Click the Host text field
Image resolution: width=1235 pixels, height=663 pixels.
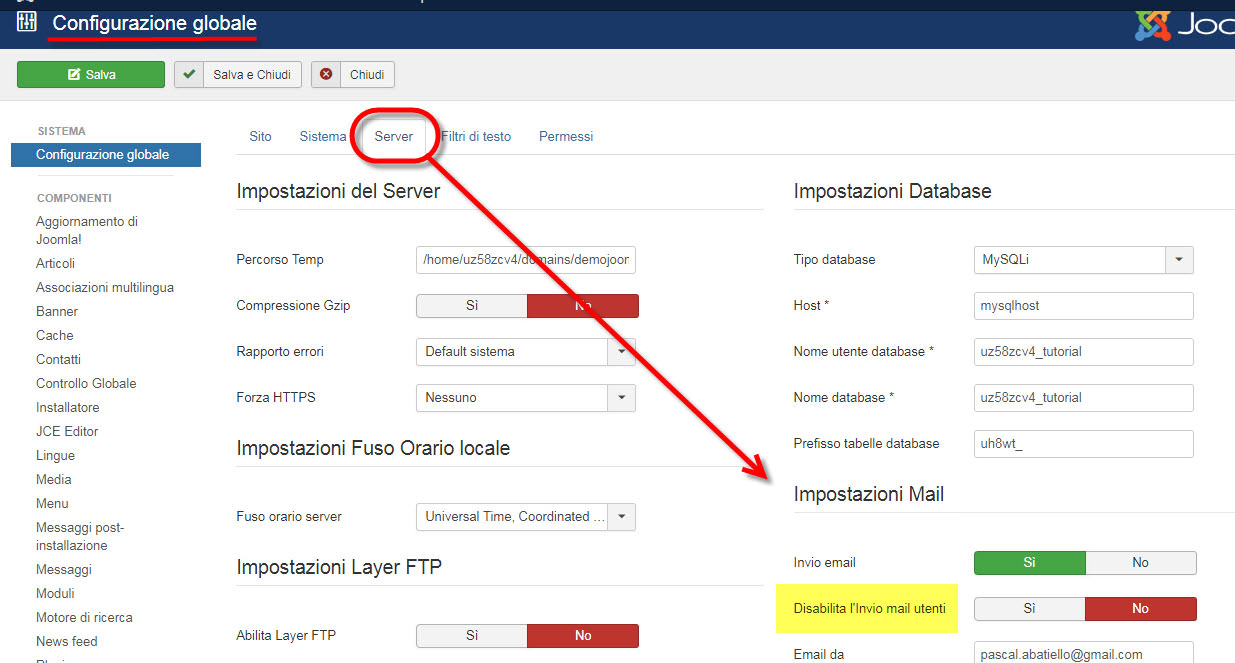pos(1083,306)
